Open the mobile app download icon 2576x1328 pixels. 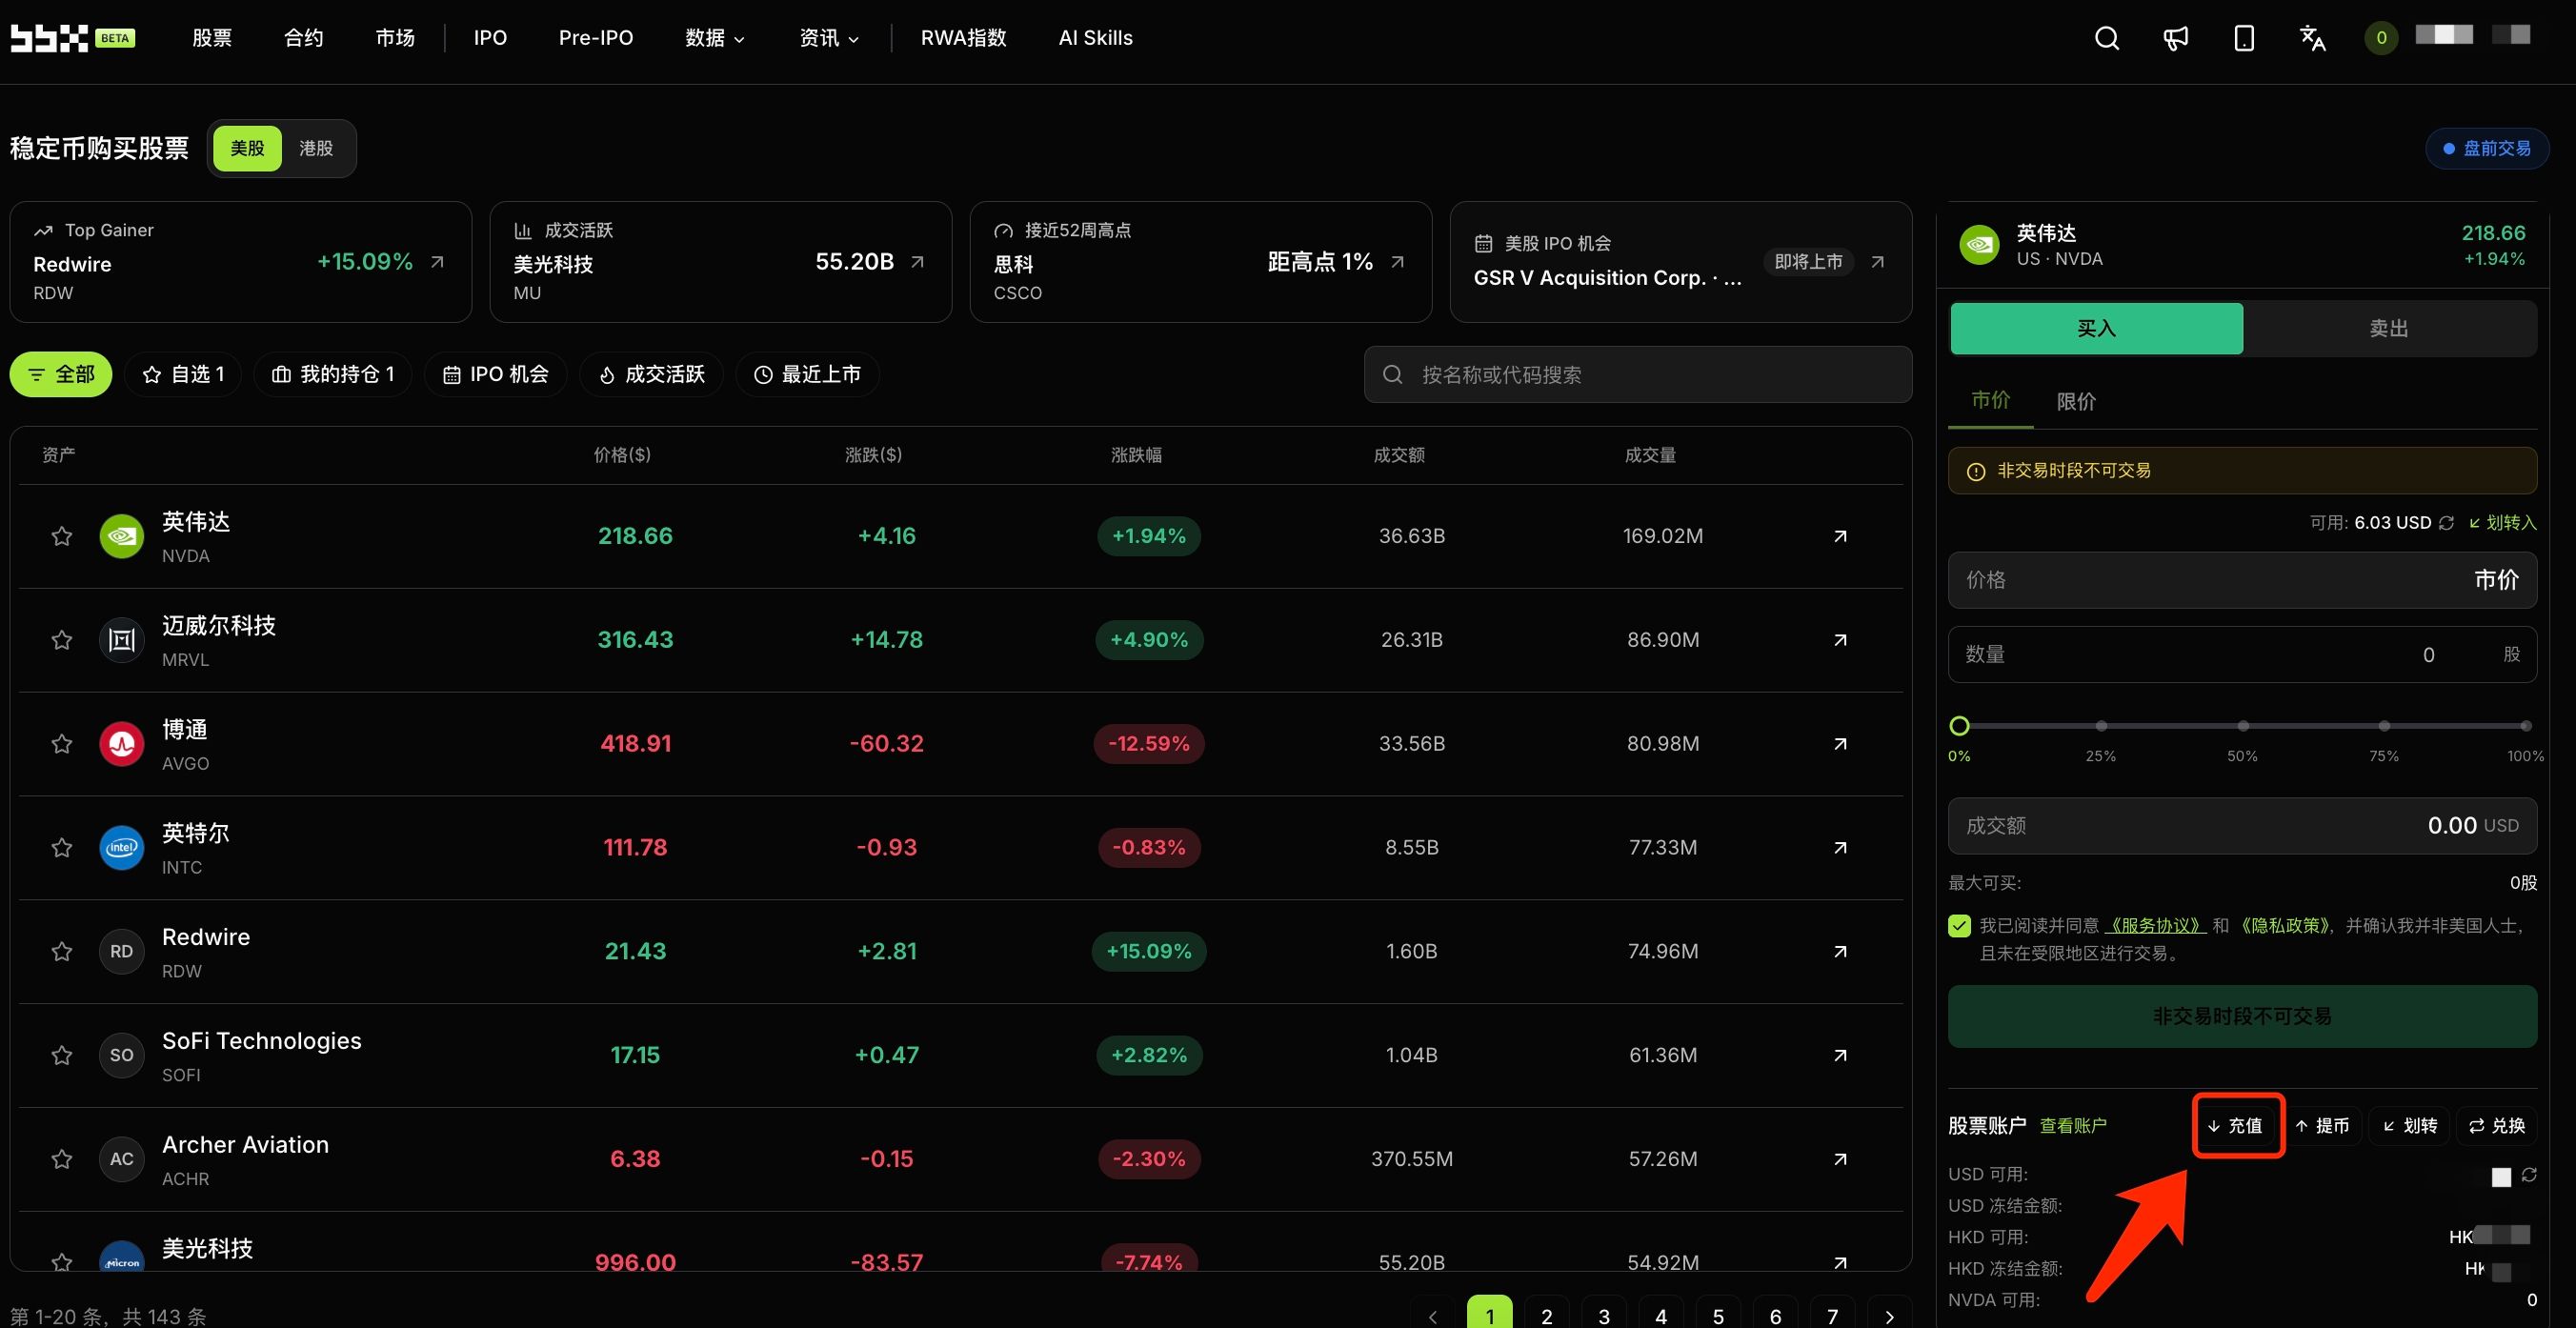click(2244, 38)
